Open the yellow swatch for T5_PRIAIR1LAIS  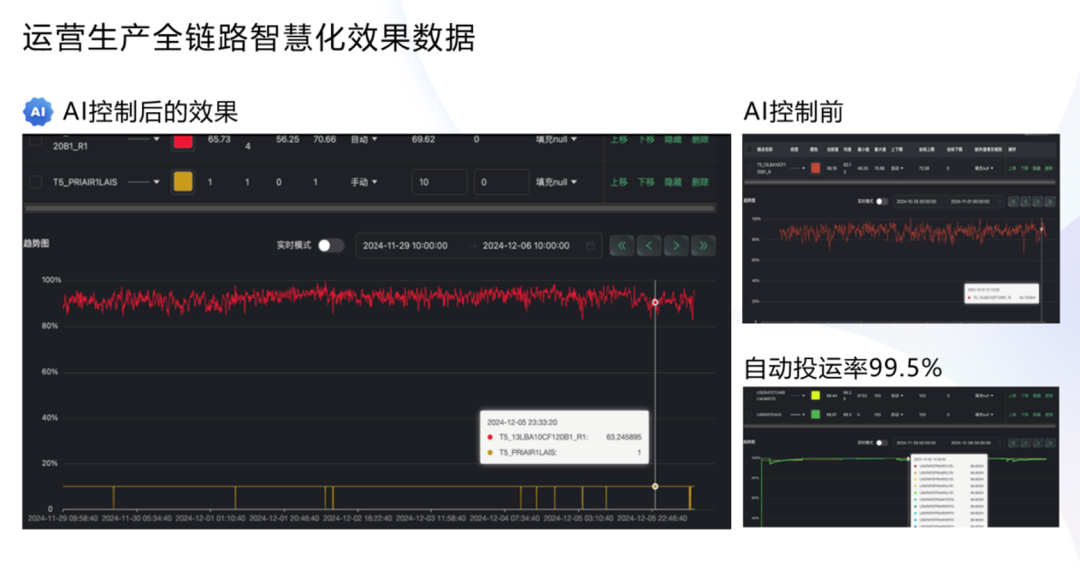(183, 182)
